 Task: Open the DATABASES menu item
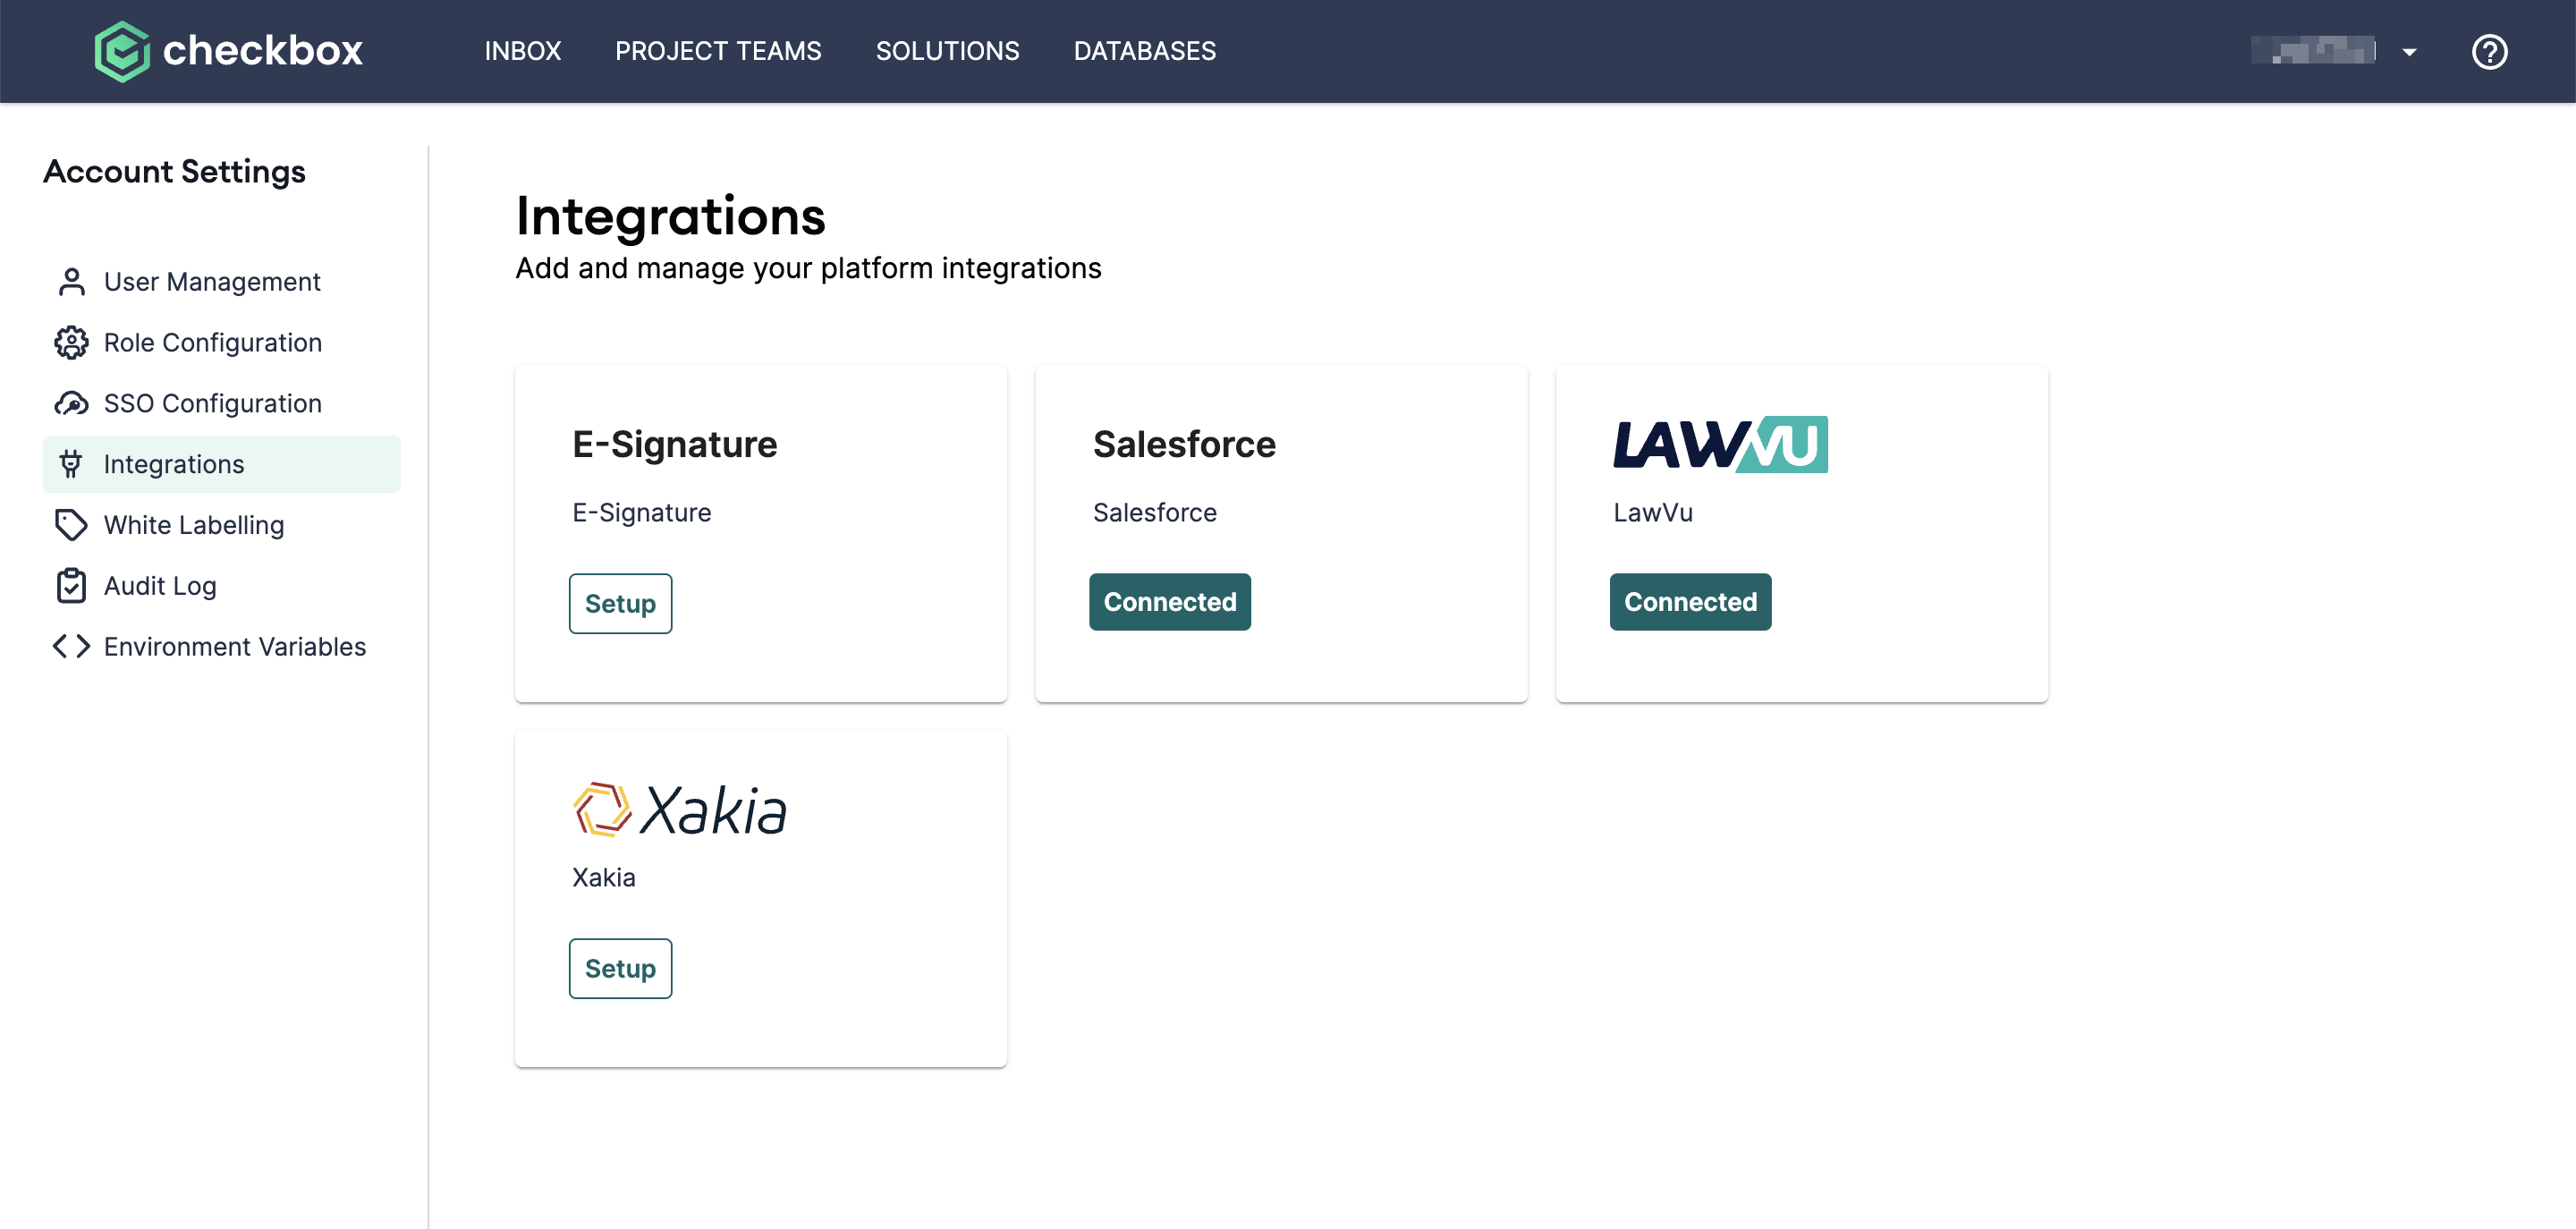(x=1144, y=51)
